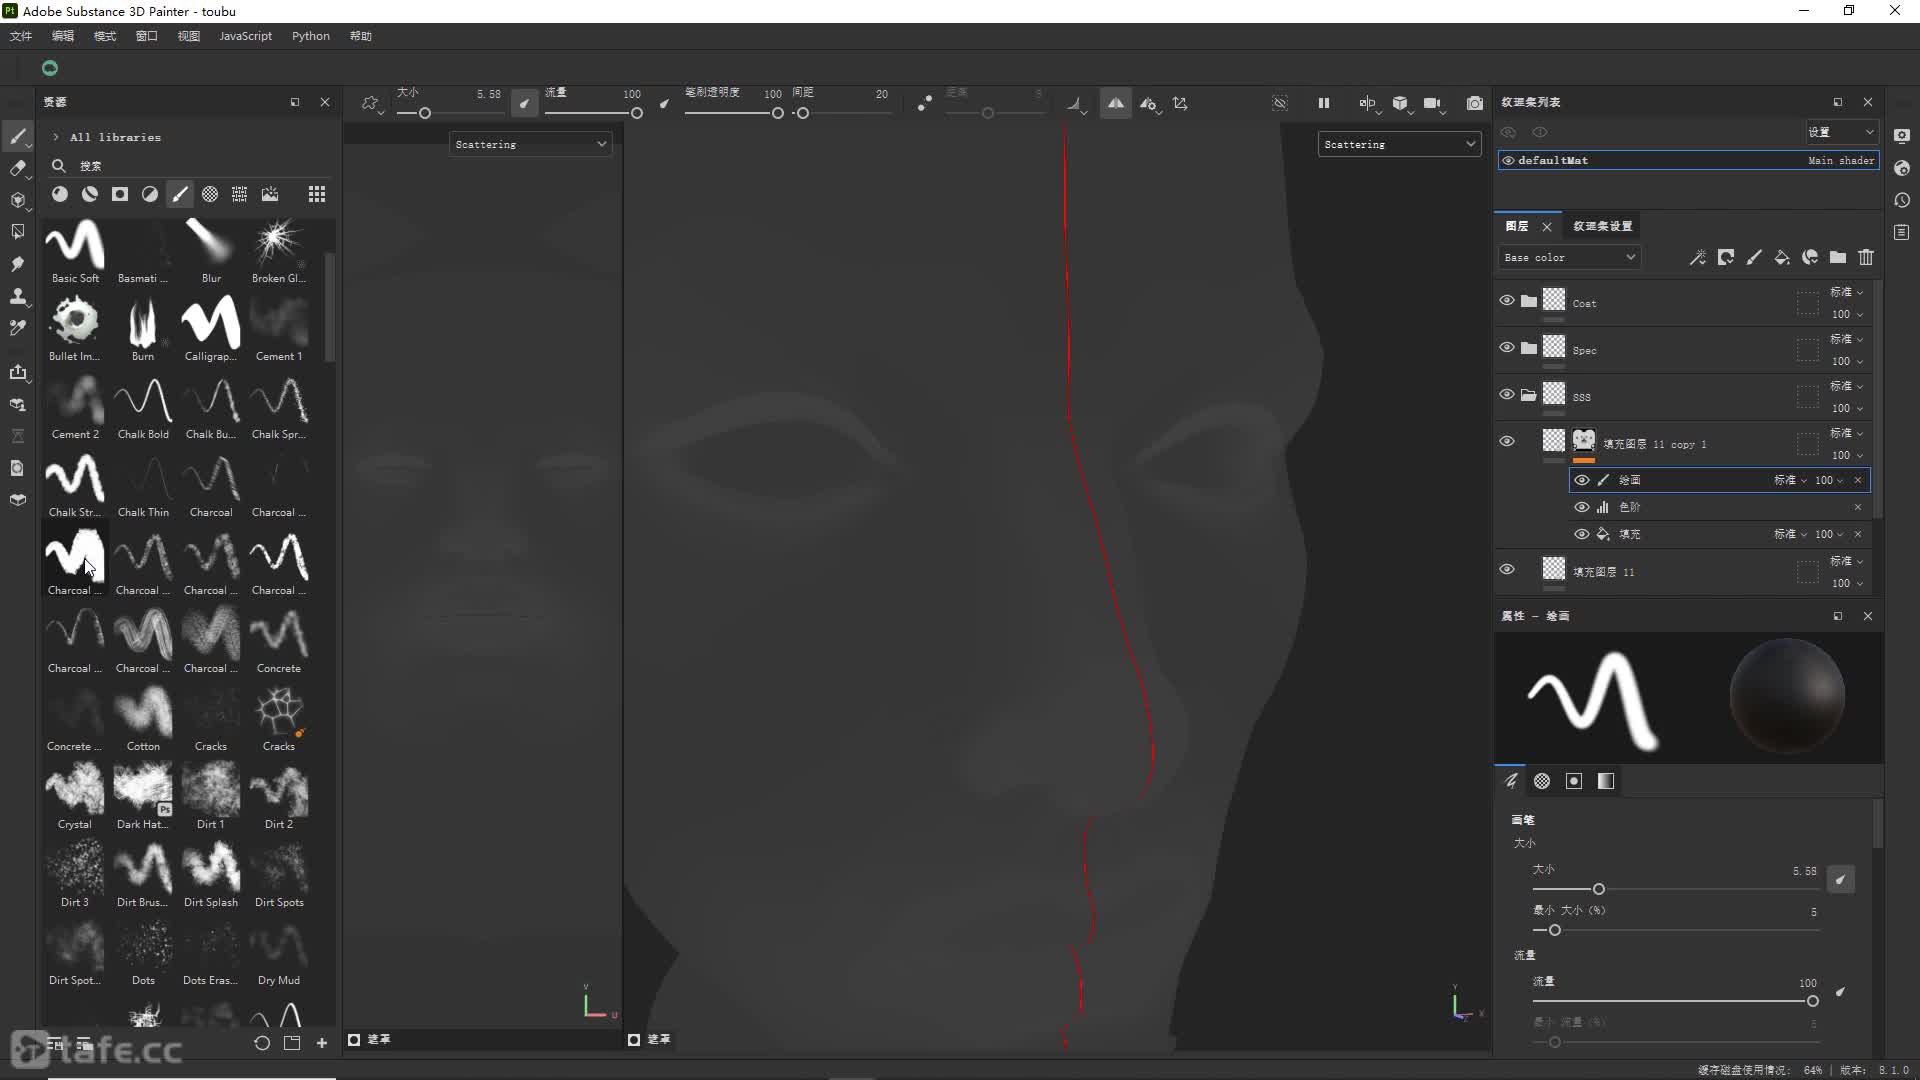Select alpha tab in properties panel
Screen dimensions: 1920x1080
pos(1542,781)
